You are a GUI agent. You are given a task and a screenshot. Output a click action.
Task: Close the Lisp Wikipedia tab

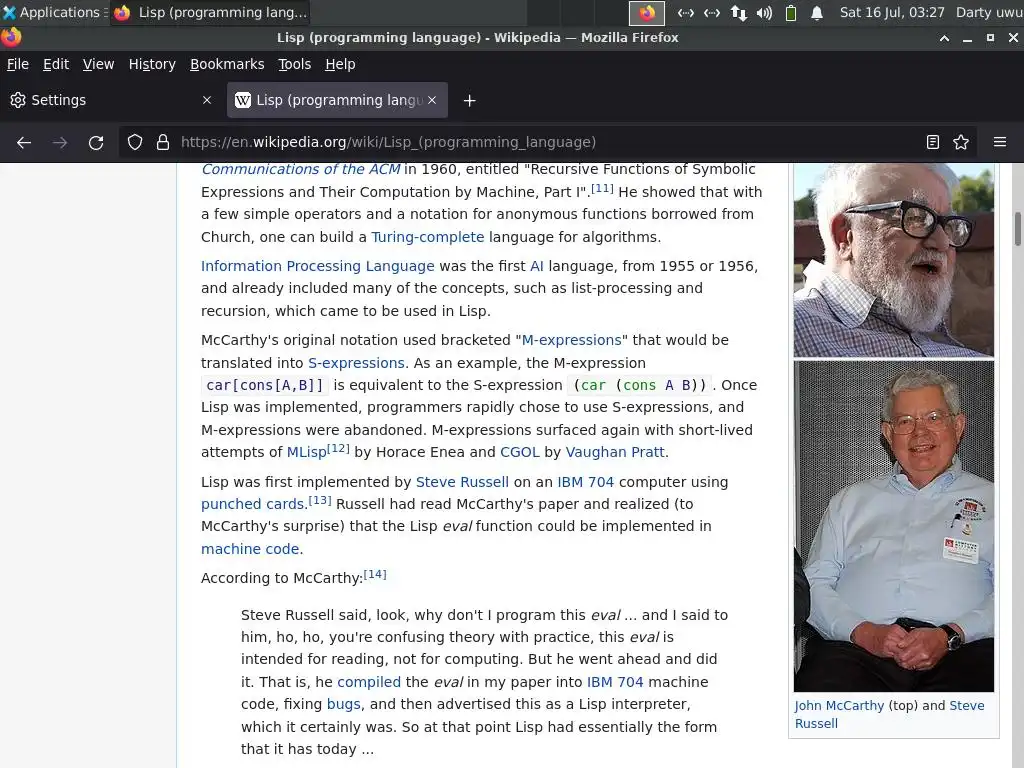pyautogui.click(x=432, y=100)
